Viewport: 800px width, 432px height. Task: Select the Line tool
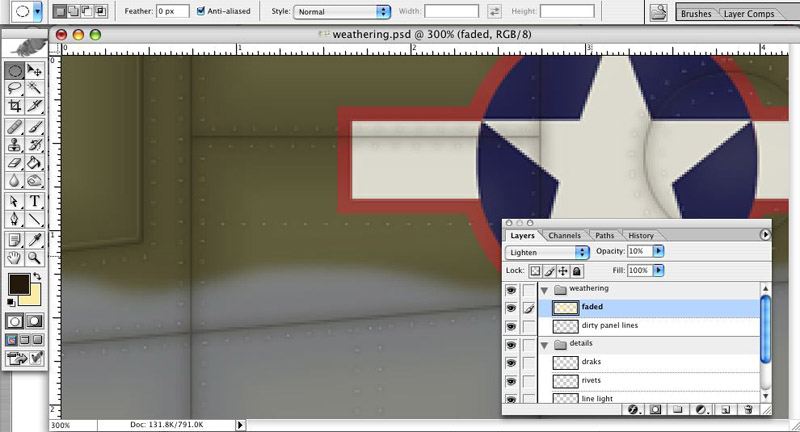click(34, 219)
